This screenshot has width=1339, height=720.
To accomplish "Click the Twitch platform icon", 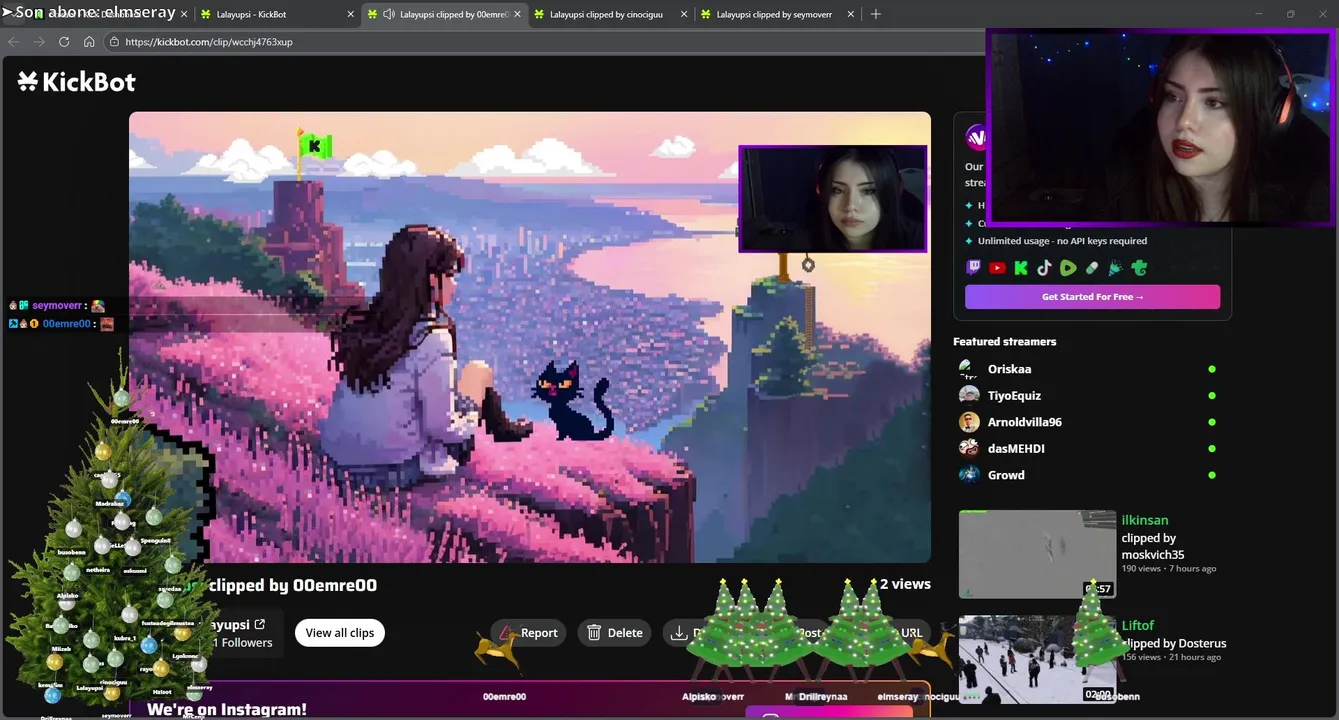I will point(974,268).
